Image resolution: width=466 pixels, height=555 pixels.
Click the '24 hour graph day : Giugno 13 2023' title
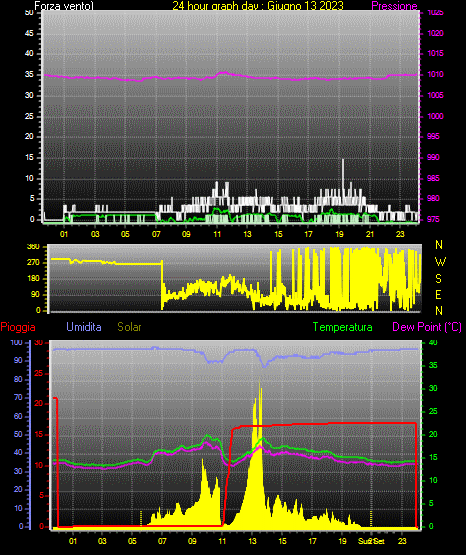[258, 6]
